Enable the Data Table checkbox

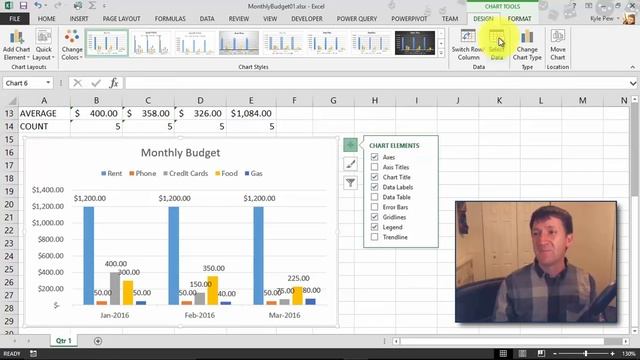[x=374, y=197]
